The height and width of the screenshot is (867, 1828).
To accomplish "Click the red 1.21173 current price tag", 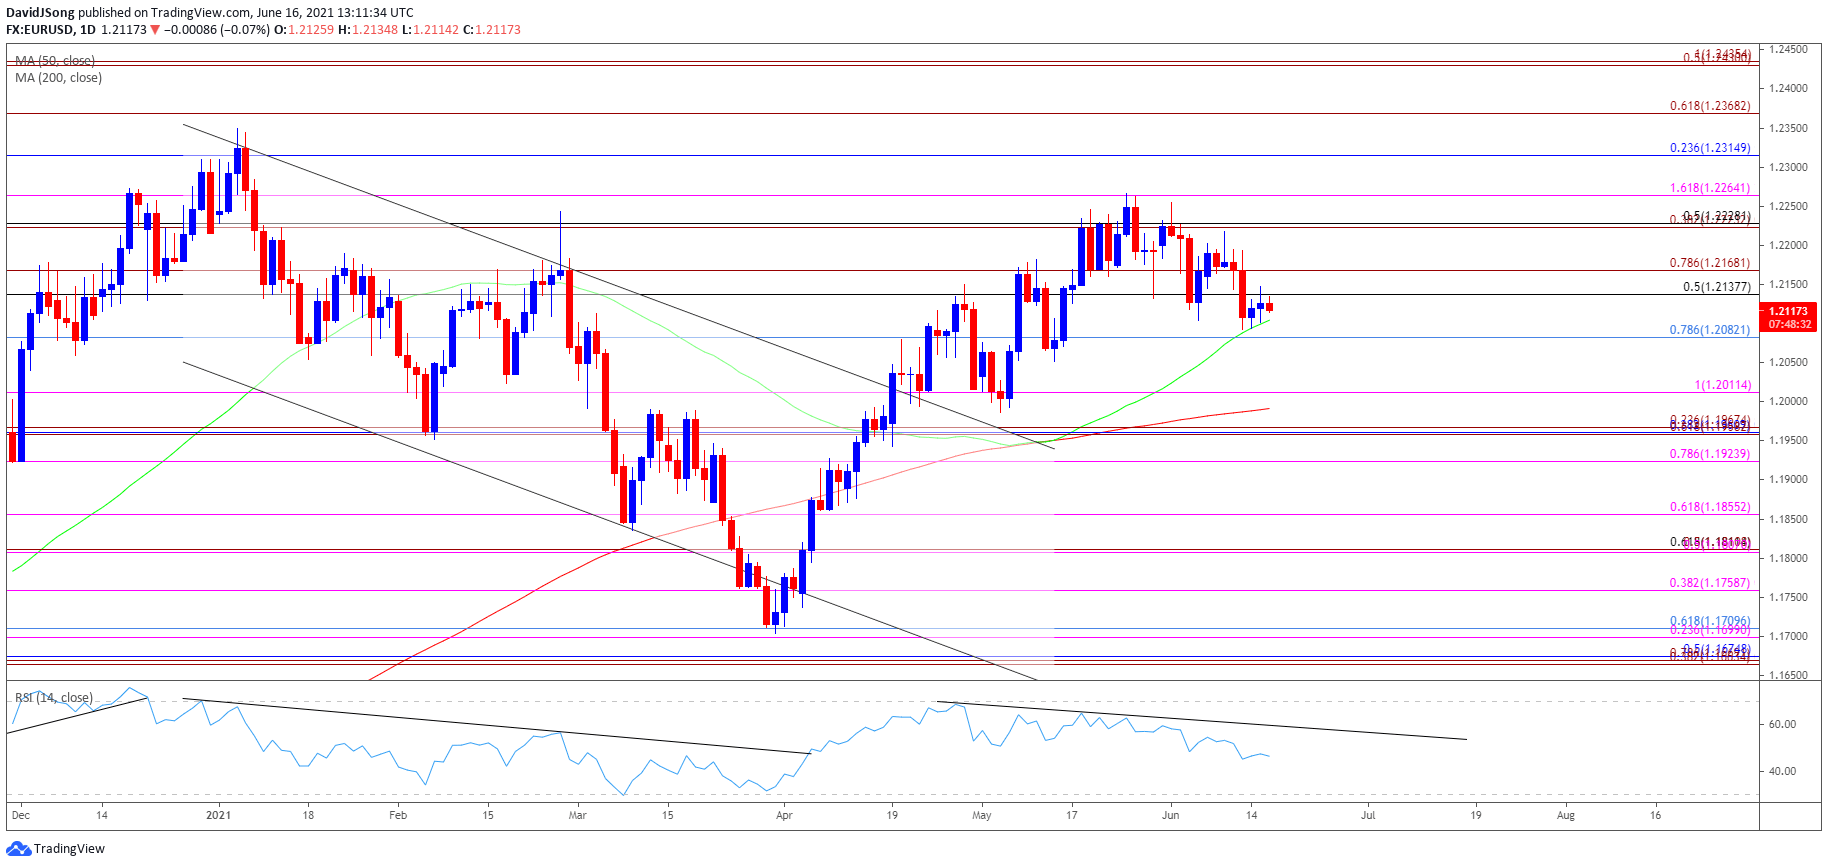I will (x=1789, y=318).
